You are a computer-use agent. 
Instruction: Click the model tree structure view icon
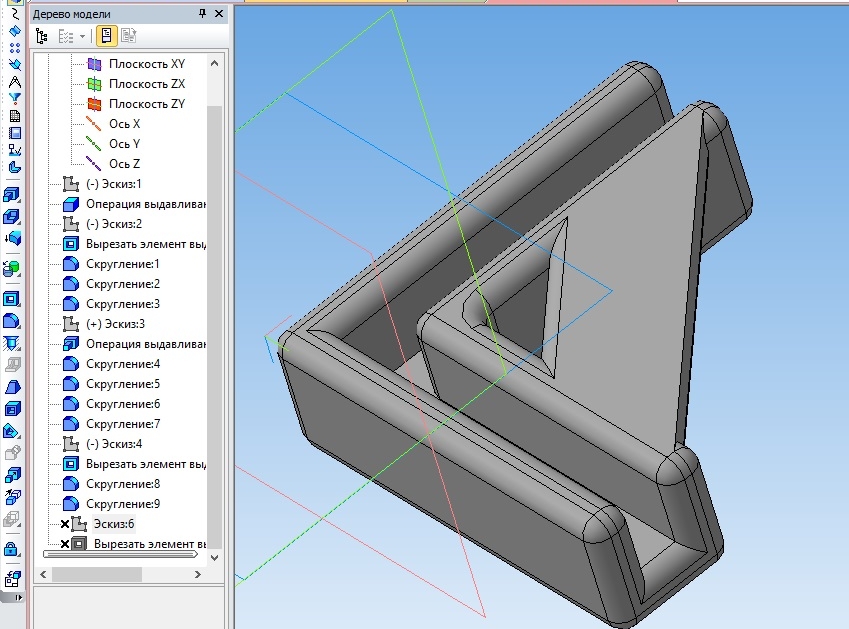[42, 36]
